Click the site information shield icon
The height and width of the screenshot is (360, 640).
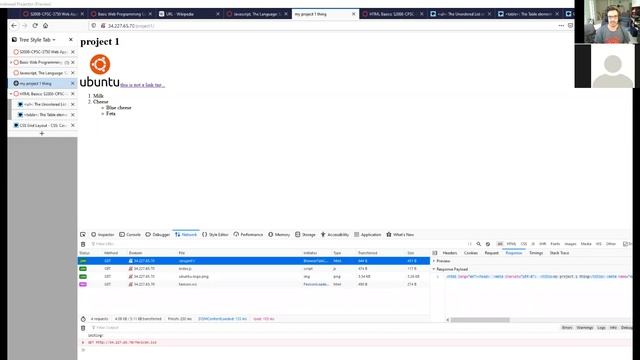pyautogui.click(x=94, y=25)
